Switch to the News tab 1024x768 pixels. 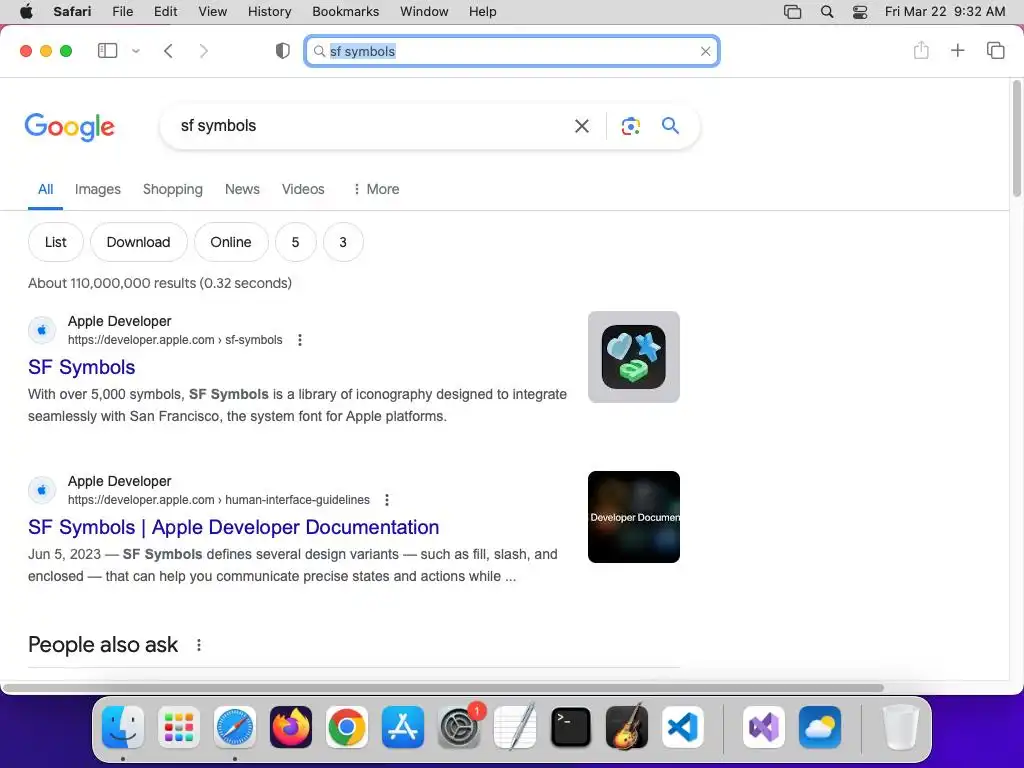[x=242, y=189]
